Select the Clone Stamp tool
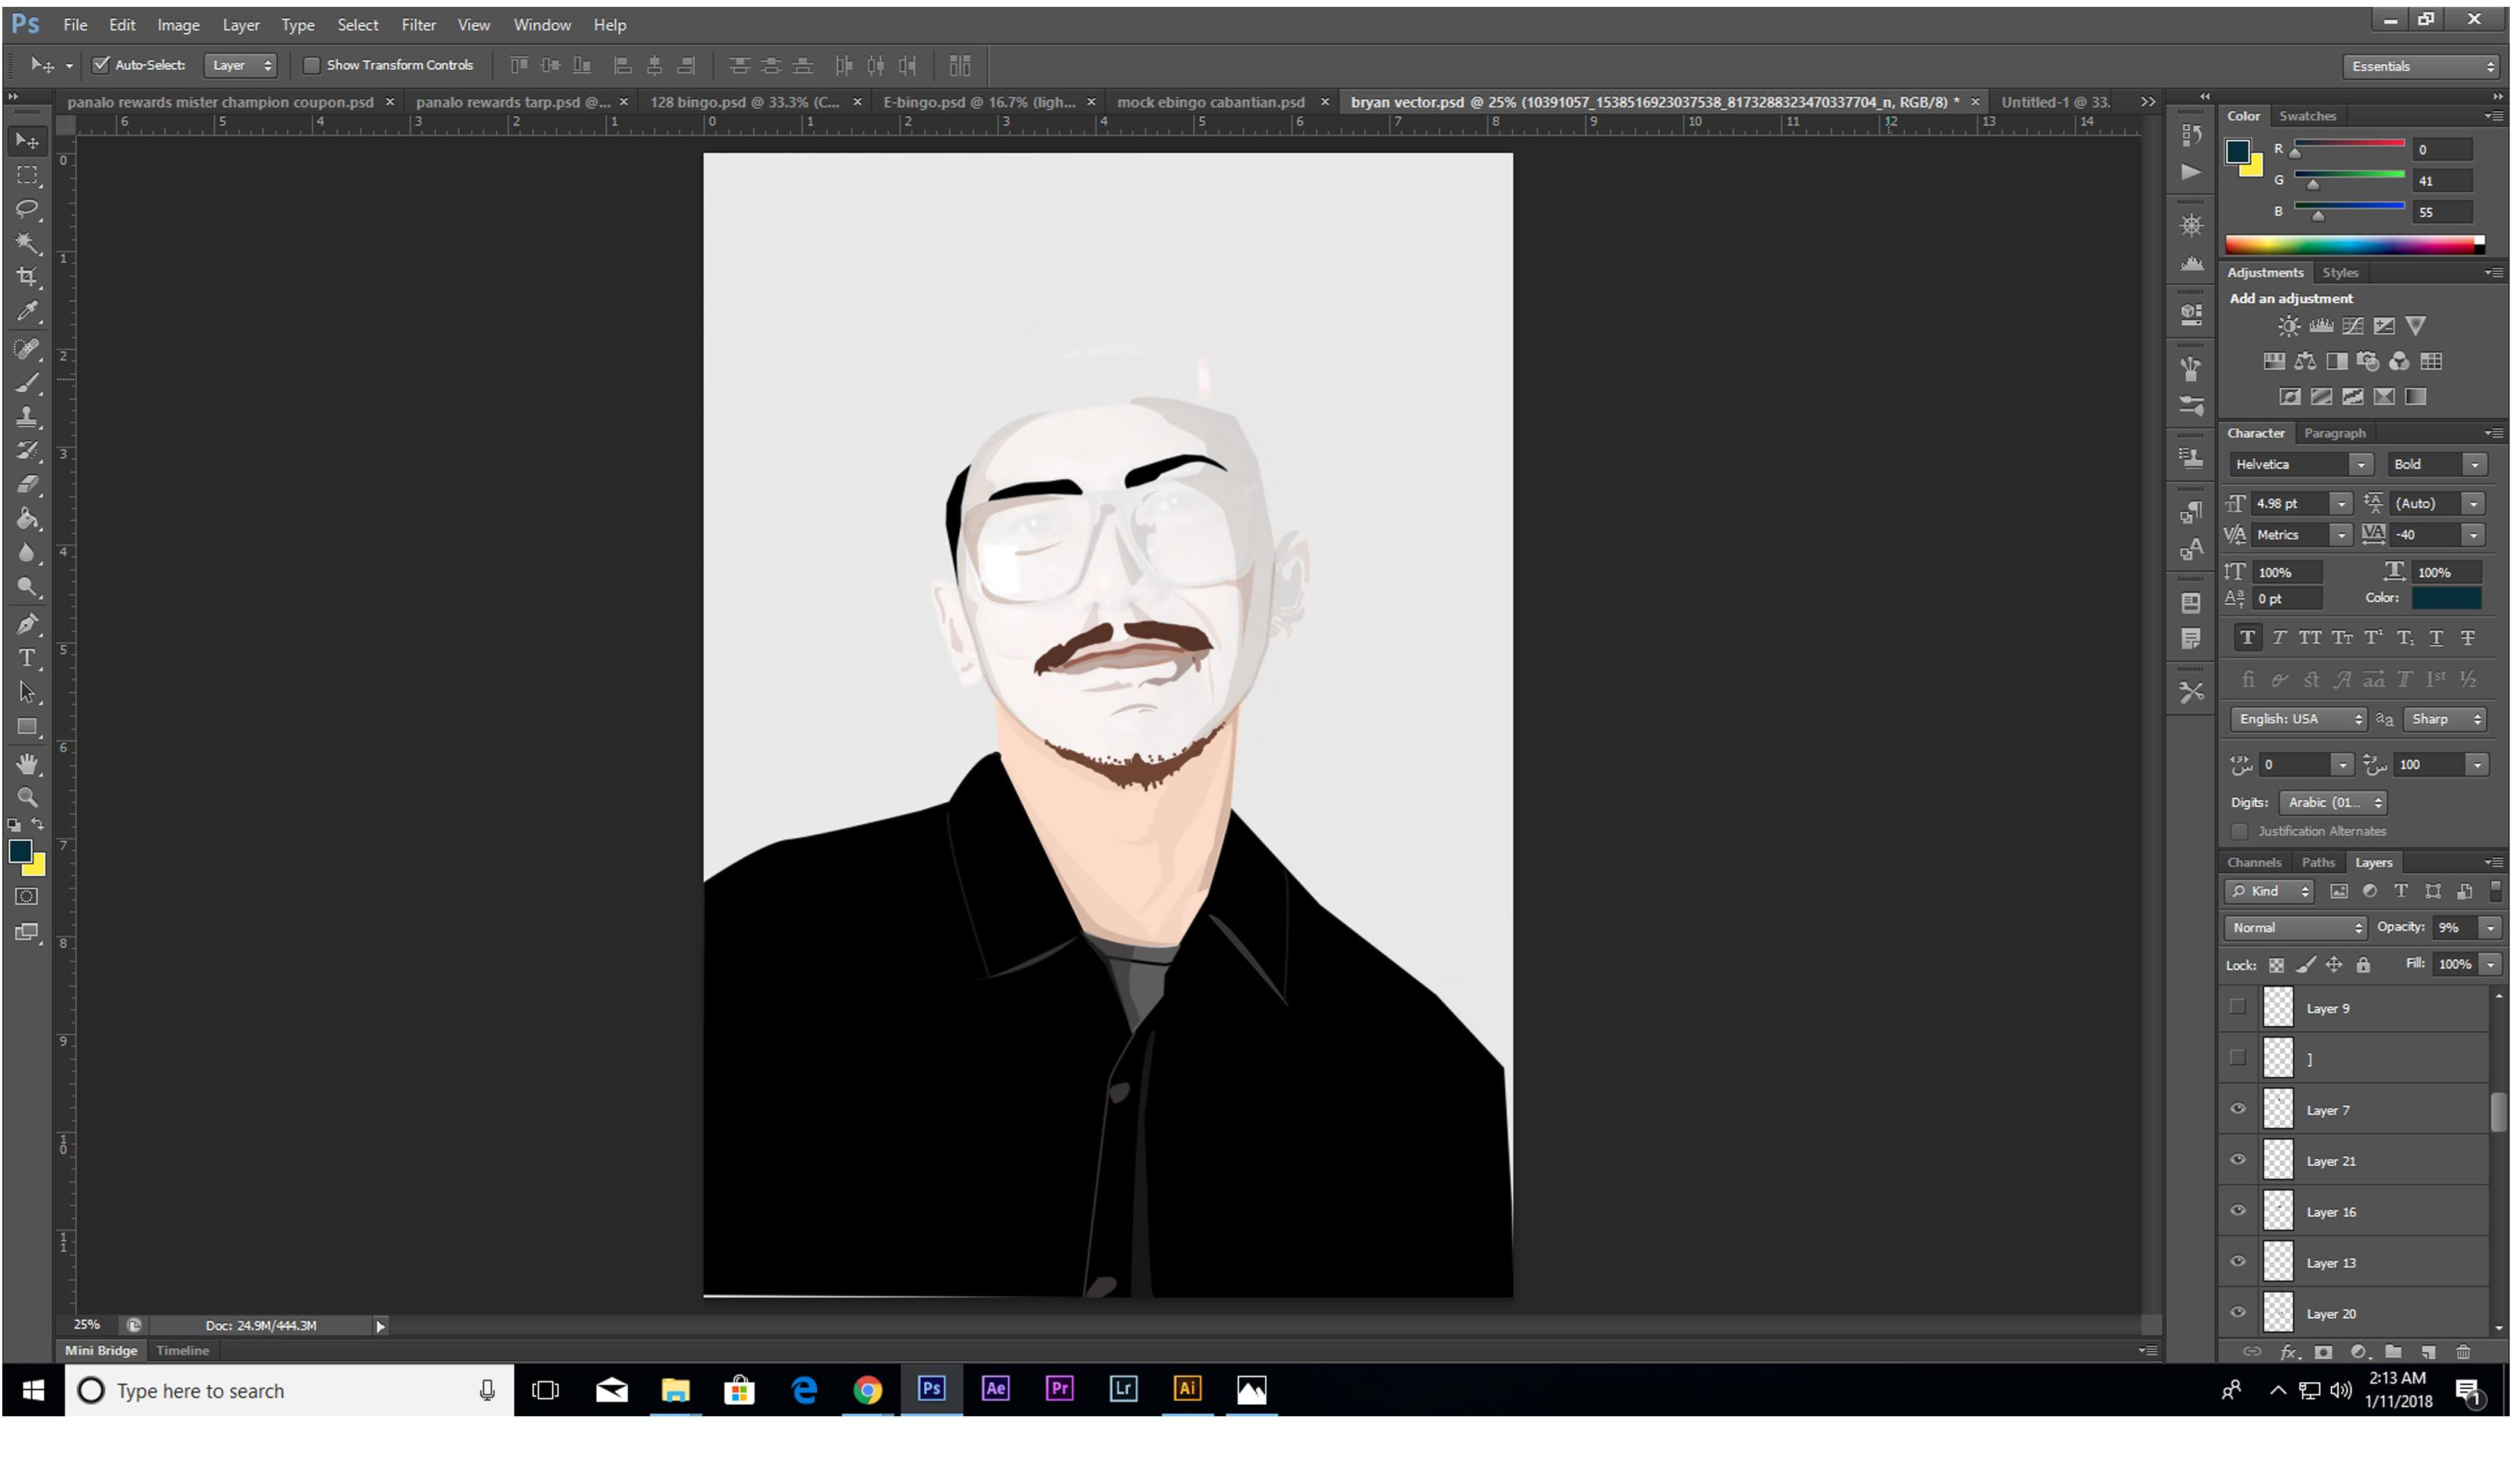Screen dimensions: 2512x1484 click(28, 416)
